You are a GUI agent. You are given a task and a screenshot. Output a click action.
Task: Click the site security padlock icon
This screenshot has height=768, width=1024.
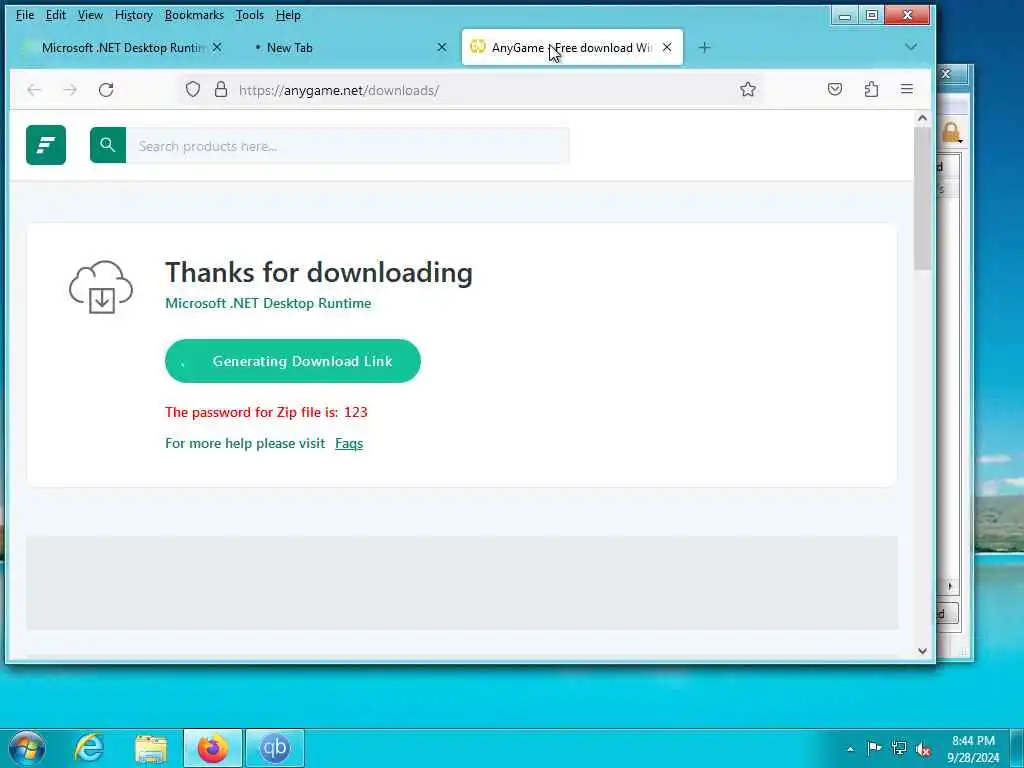click(221, 89)
